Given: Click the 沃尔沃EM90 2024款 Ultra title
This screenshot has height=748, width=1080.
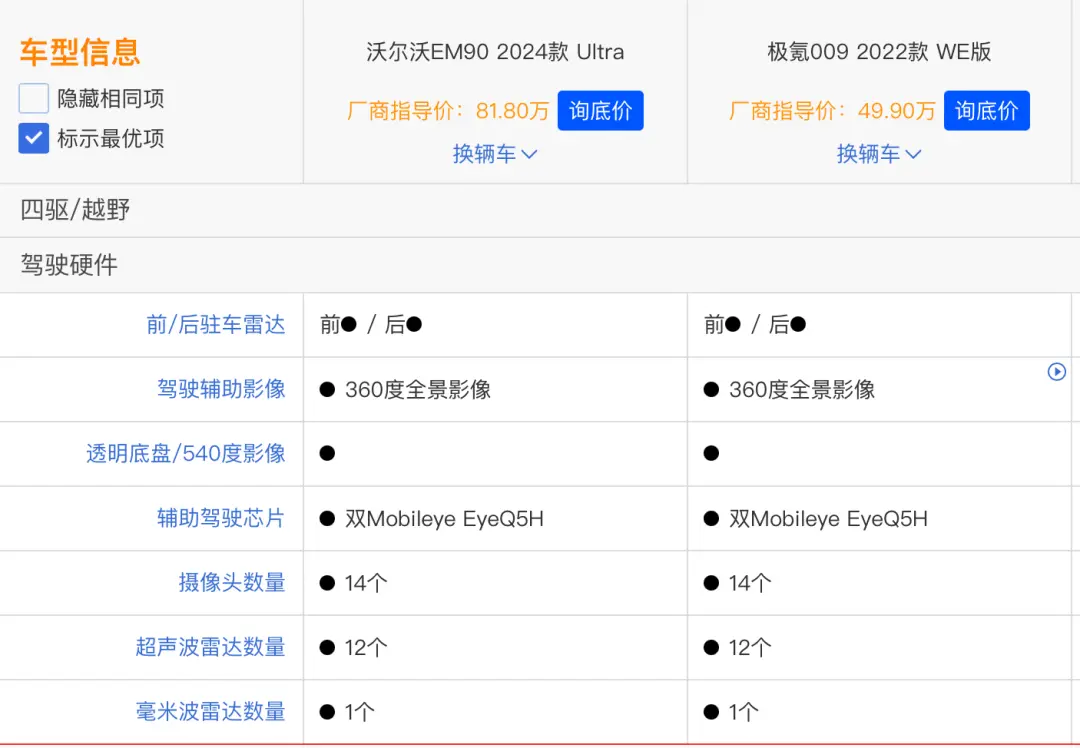Looking at the screenshot, I should click(x=495, y=52).
